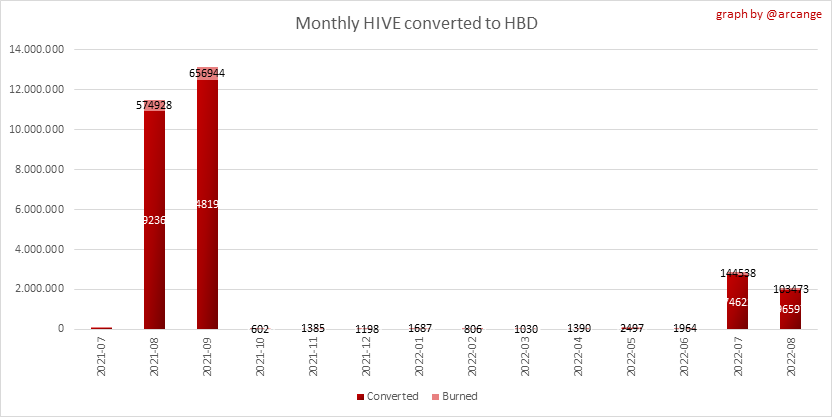Viewport: 832px width, 417px height.
Task: Click the data label 806
Action: pyautogui.click(x=472, y=329)
